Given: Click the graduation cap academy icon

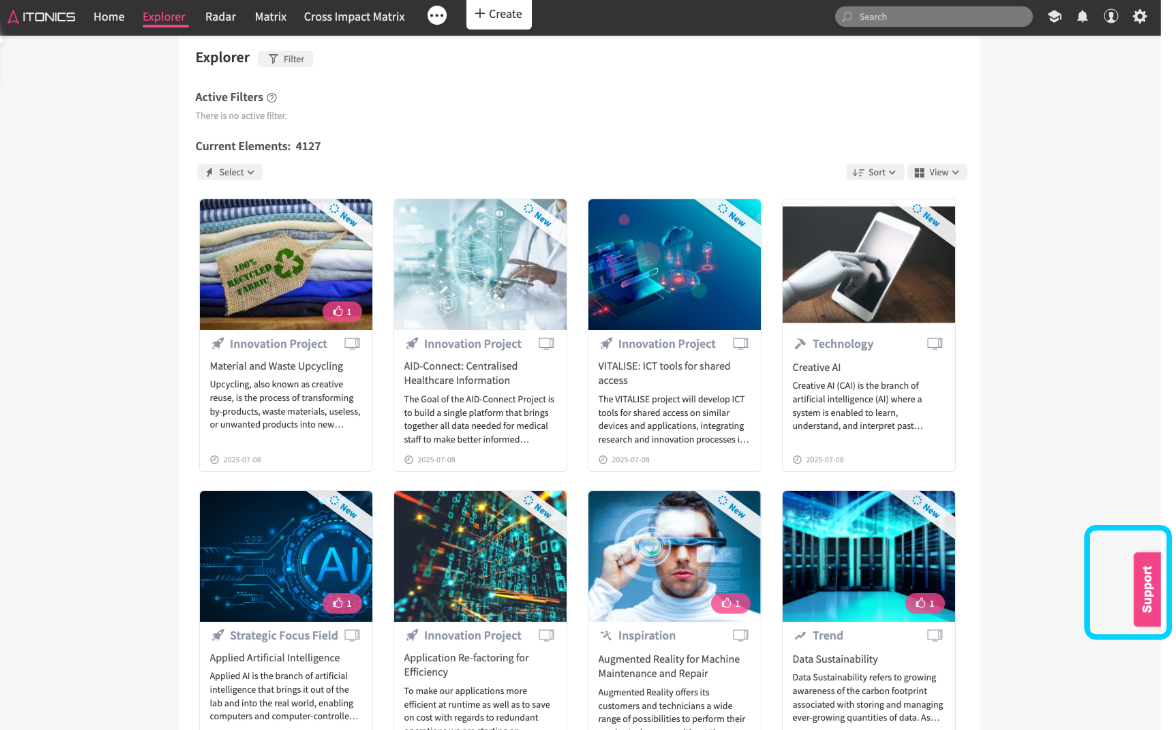Looking at the screenshot, I should (1054, 17).
